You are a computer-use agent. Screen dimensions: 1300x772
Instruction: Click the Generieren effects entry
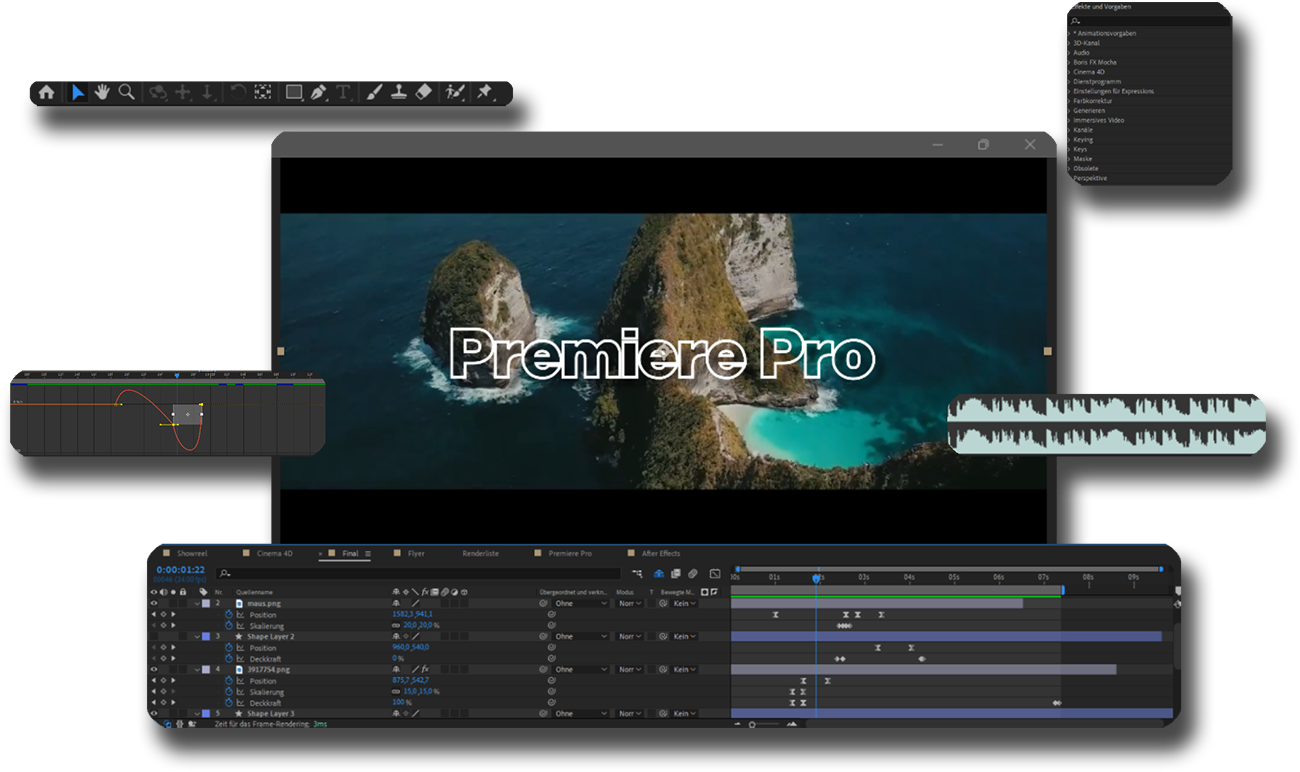click(1089, 110)
